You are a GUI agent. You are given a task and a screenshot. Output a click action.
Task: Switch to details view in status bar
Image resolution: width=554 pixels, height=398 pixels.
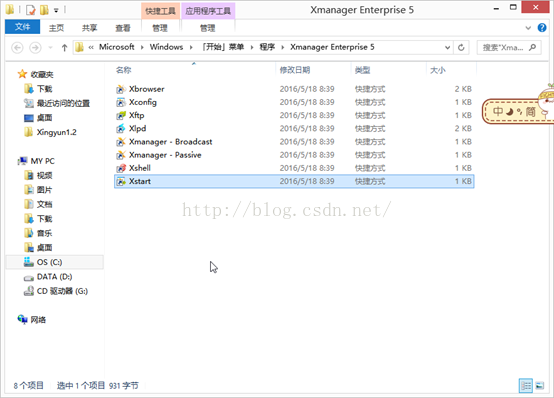click(x=525, y=386)
